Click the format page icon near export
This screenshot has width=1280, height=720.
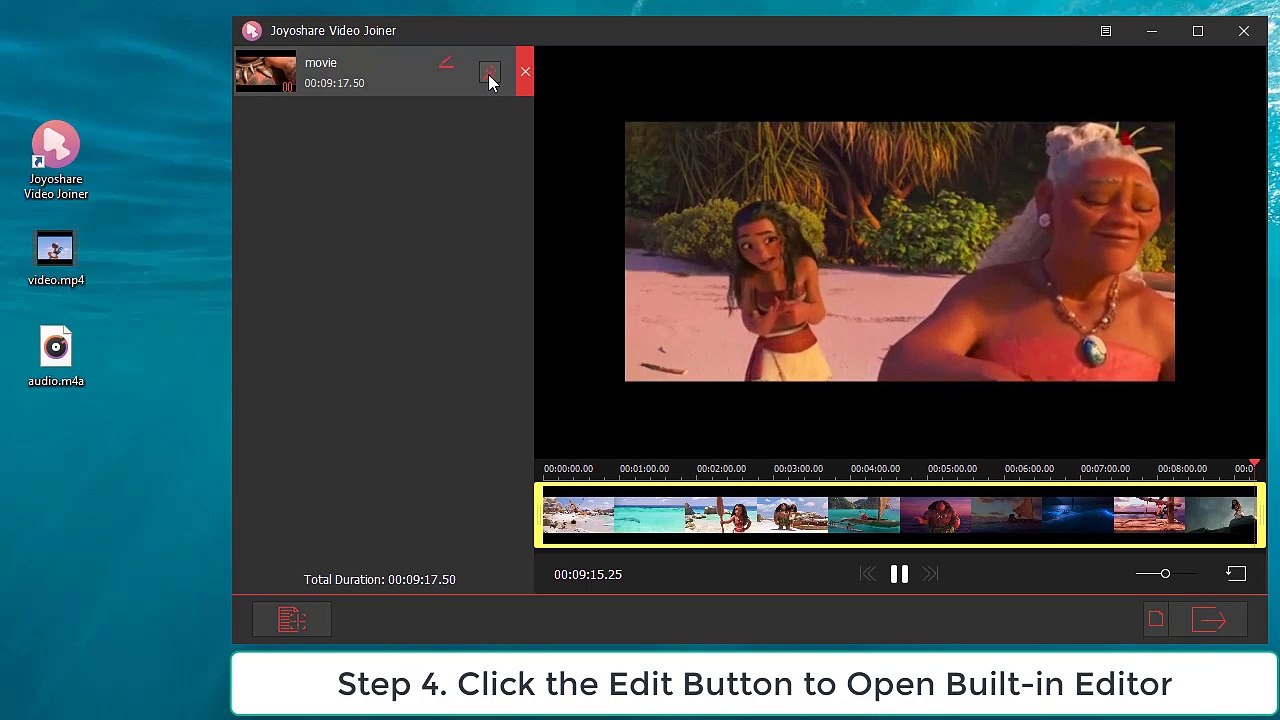point(1156,620)
